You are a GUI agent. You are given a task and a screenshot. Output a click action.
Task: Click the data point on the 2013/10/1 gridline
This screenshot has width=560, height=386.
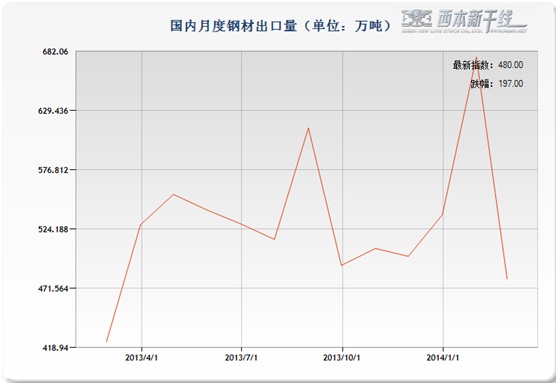click(342, 265)
